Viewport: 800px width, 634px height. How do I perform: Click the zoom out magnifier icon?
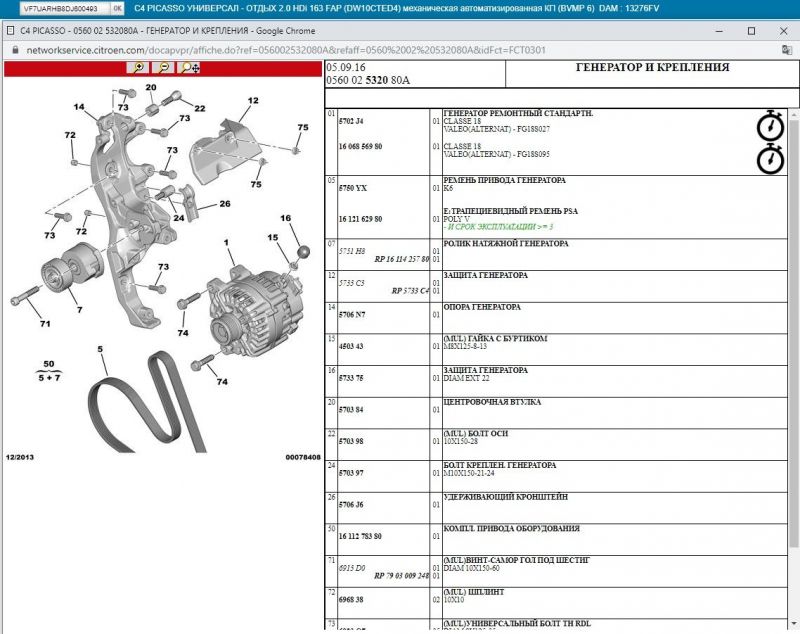coord(163,68)
